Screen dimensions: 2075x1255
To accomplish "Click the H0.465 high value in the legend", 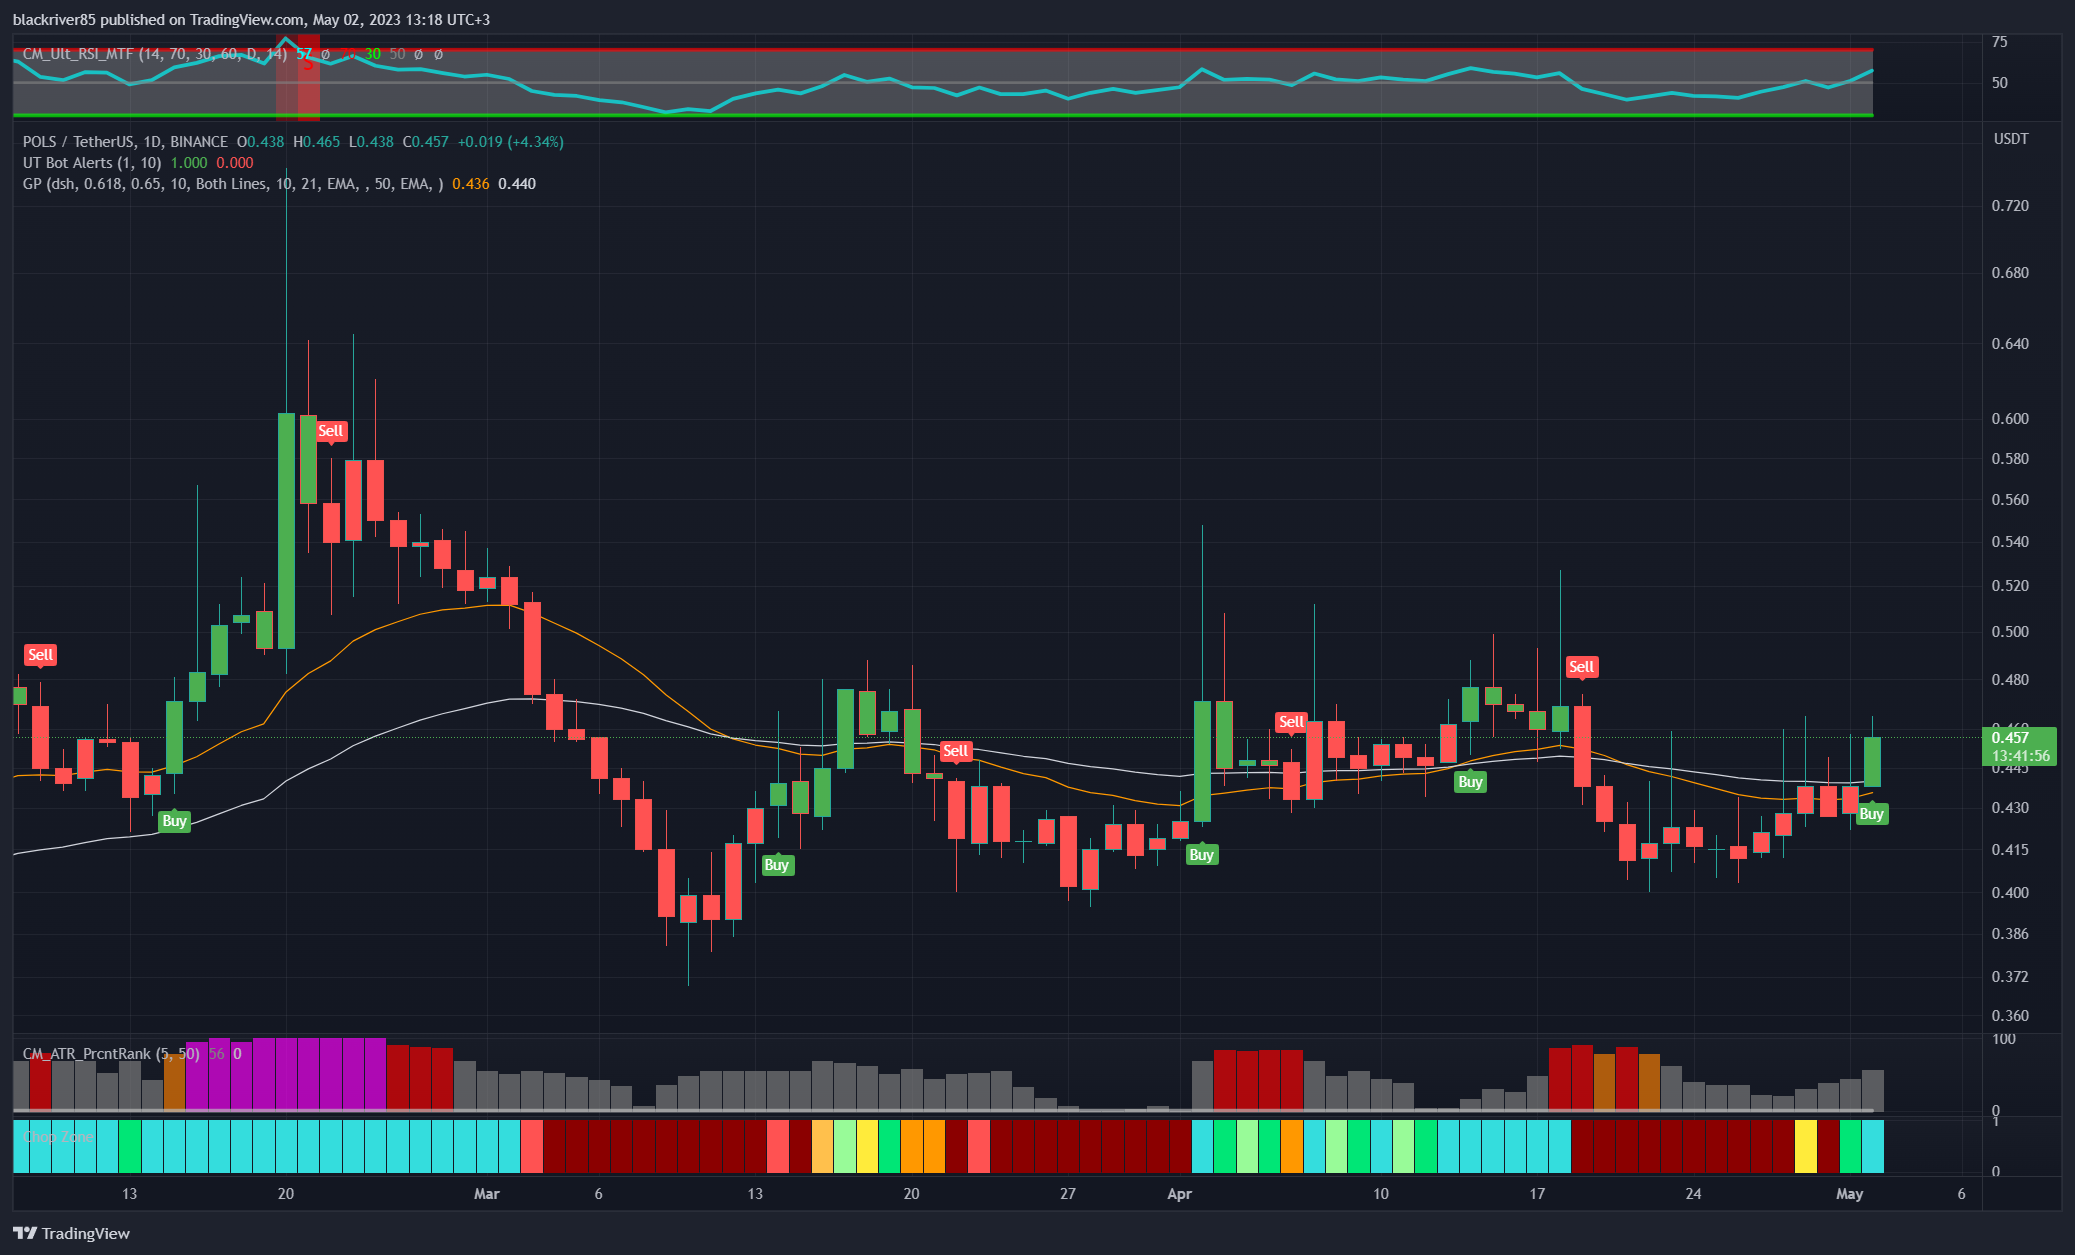I will 317,142.
